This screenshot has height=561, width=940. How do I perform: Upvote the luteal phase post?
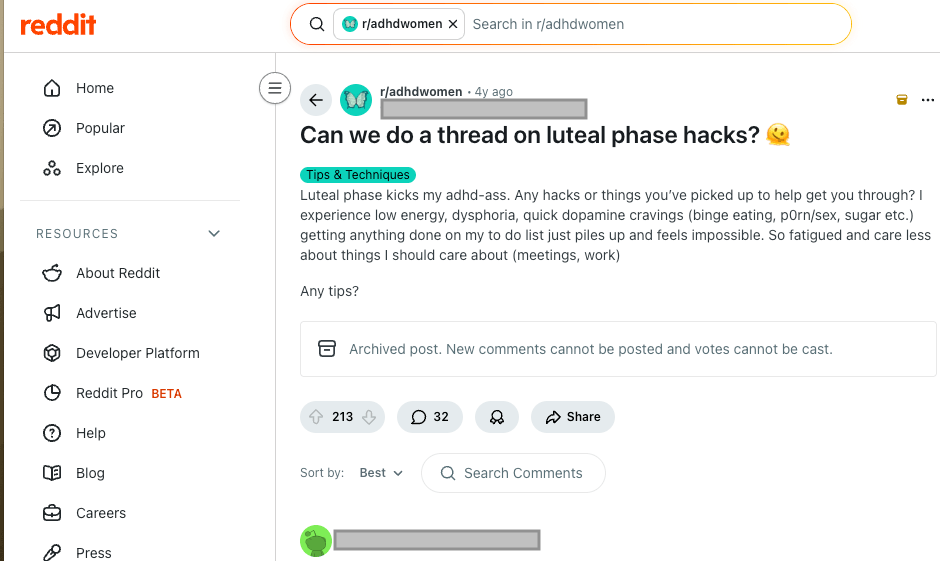tap(317, 417)
